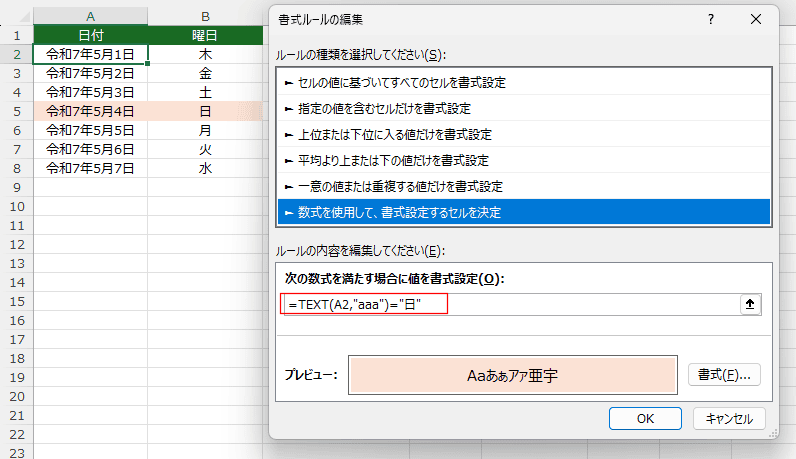Screen dimensions: 796x459
Task: Select 数式を使用して、書式設定するセルを決定 rule
Action: (x=524, y=212)
